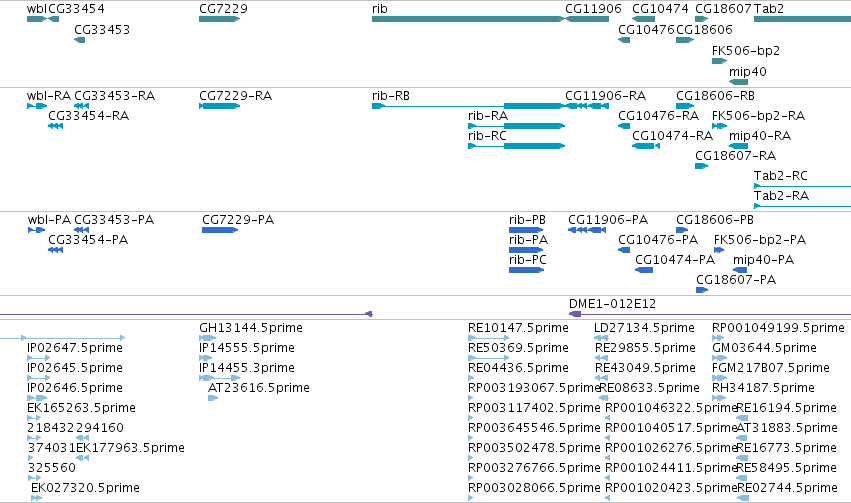The height and width of the screenshot is (503, 851).
Task: Click the mip40-PA protein label
Action: tap(763, 260)
